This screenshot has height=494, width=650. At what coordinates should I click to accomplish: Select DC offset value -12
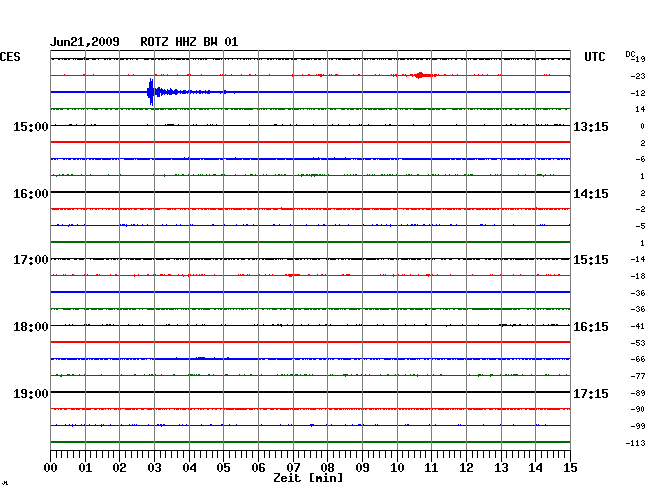pyautogui.click(x=638, y=93)
